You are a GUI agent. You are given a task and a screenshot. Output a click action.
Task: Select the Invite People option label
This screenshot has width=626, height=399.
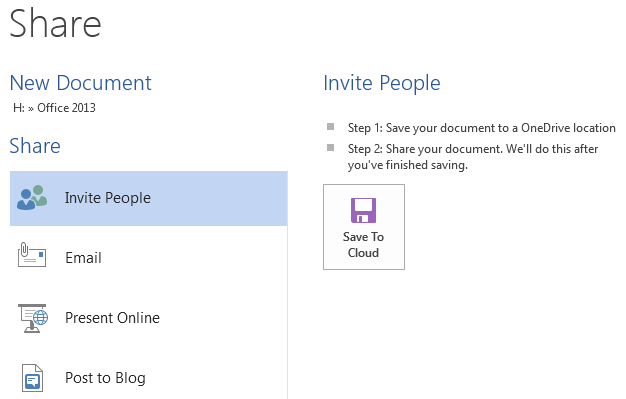pos(108,198)
